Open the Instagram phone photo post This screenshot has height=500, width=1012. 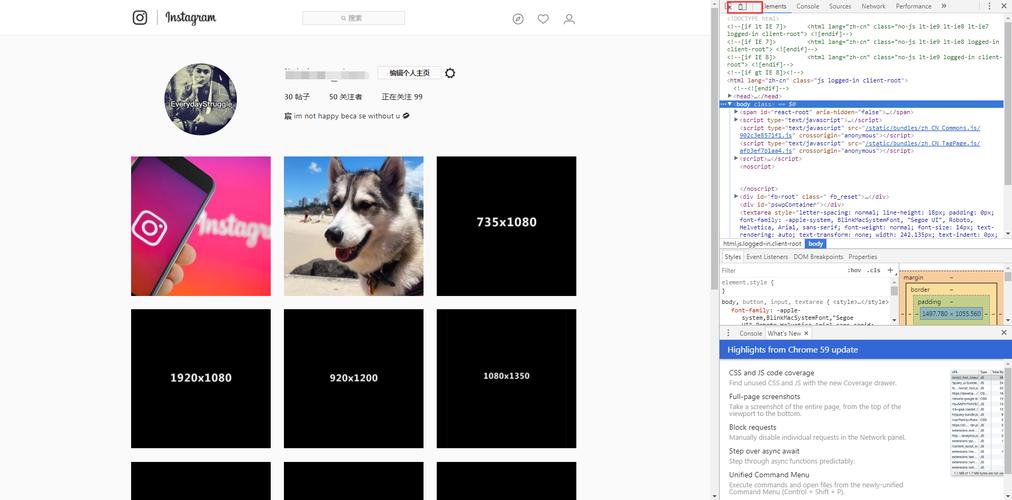[201, 226]
